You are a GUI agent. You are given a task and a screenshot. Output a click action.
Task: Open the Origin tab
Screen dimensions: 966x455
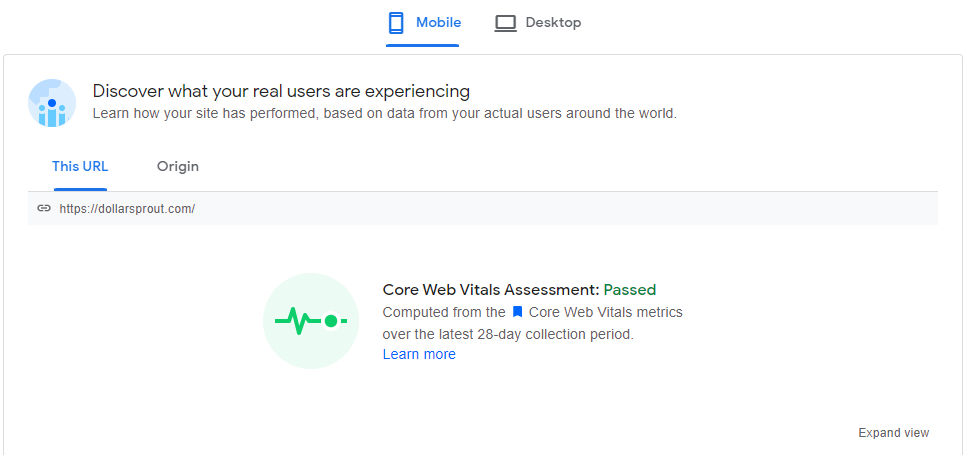point(178,166)
